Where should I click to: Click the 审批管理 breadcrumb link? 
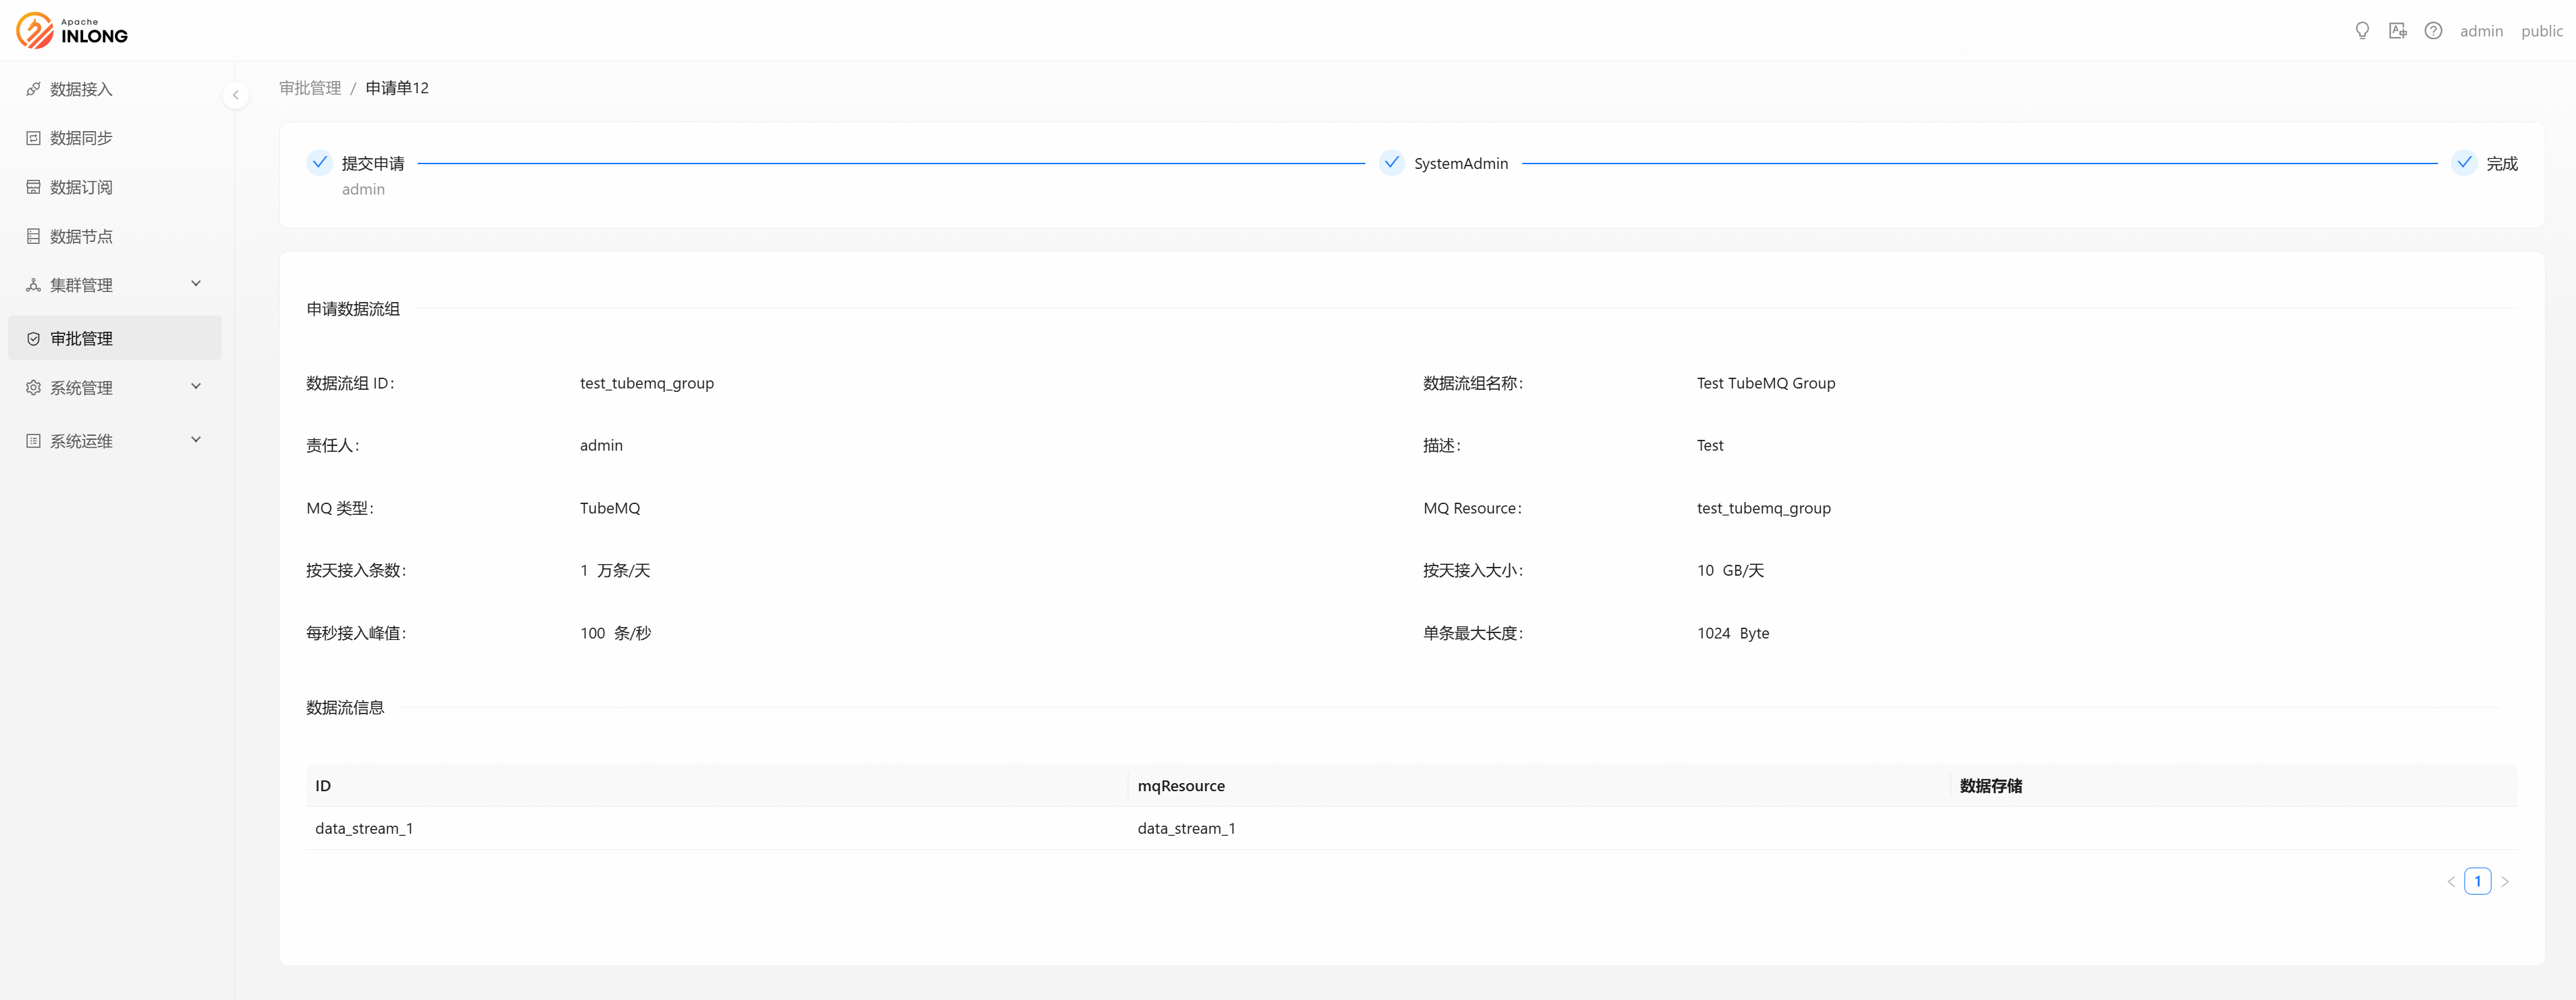310,88
